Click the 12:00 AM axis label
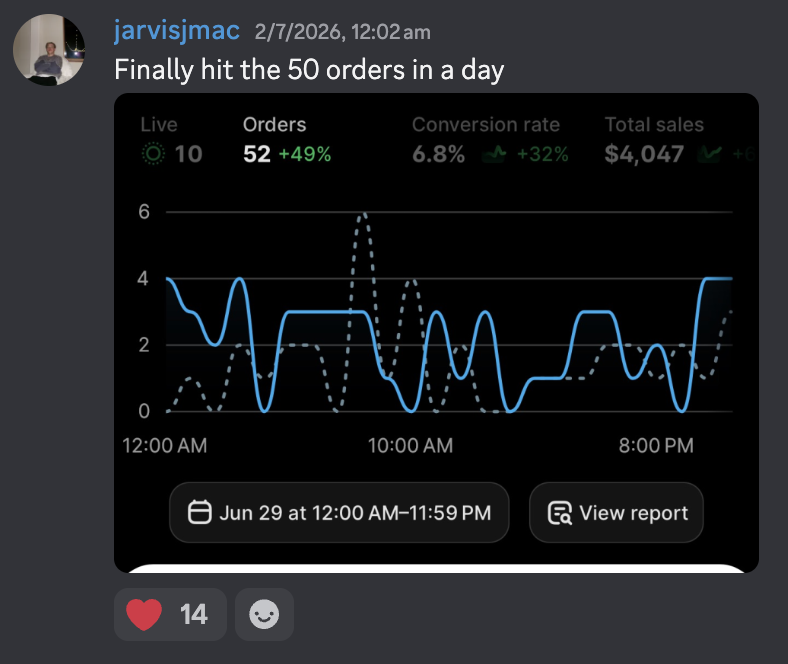 [164, 445]
